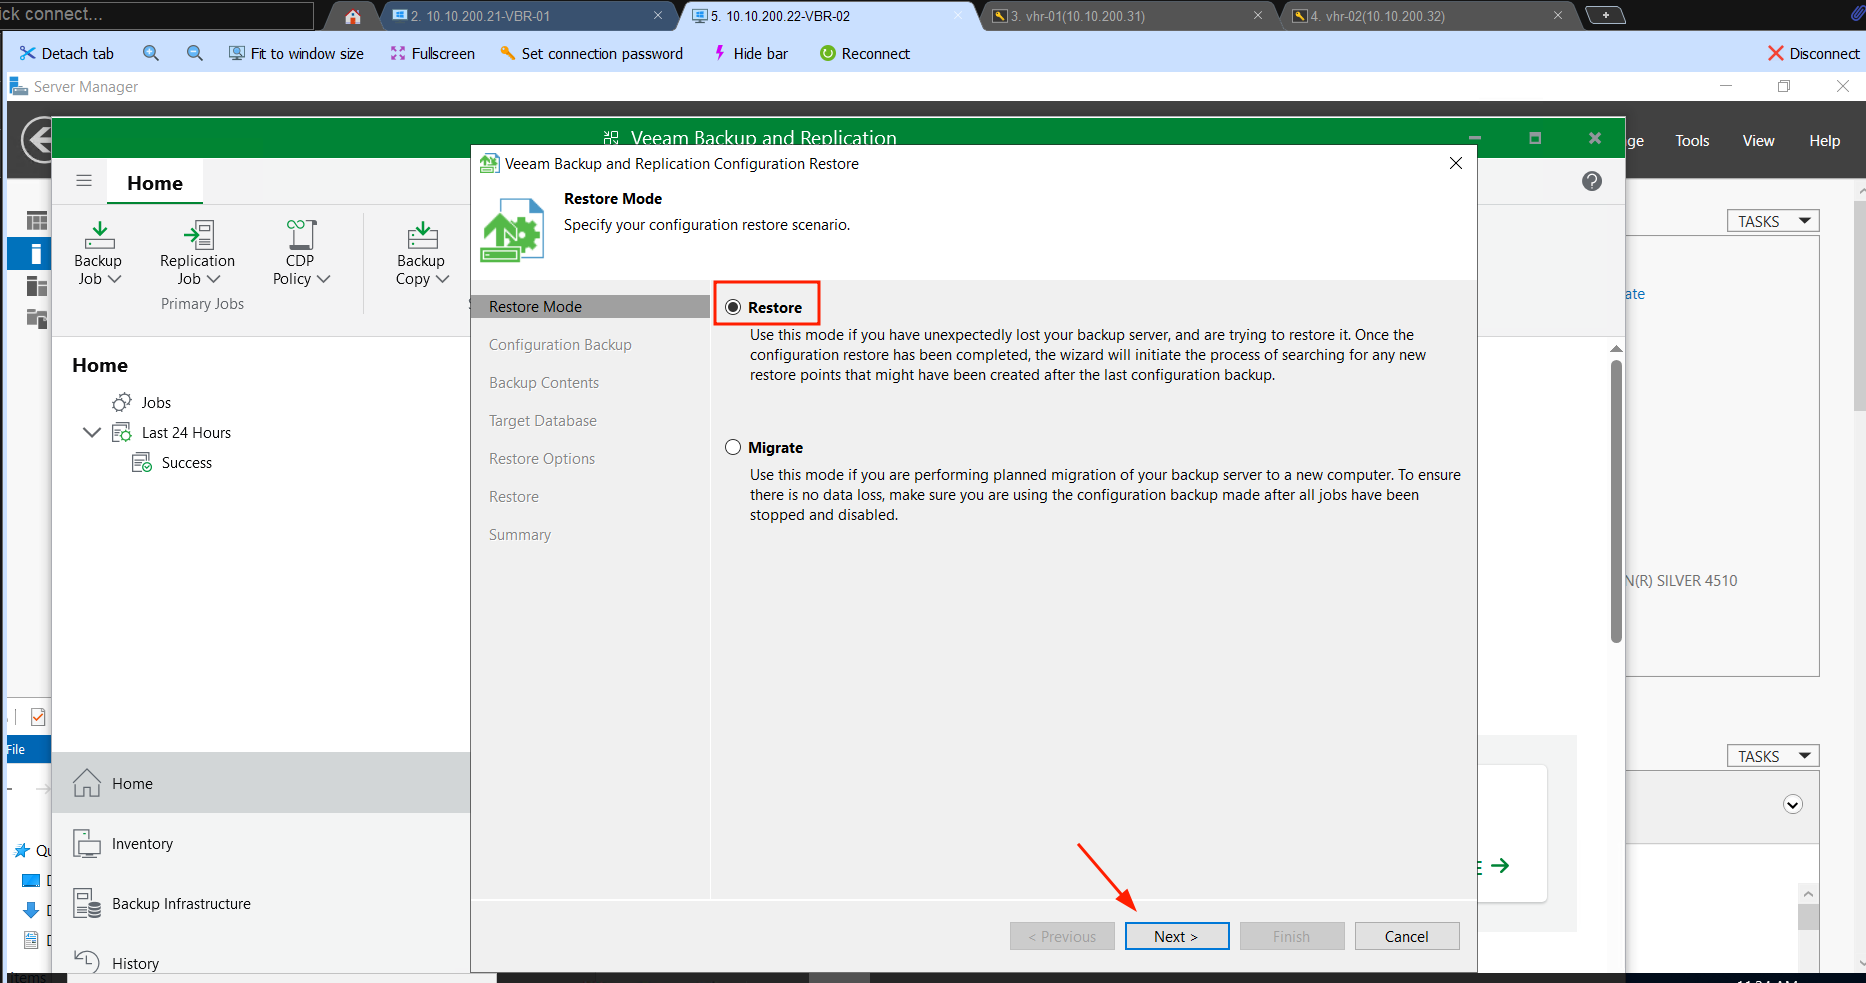The image size is (1866, 983).
Task: Enter Fullscreen mode from the toolbar
Action: [x=433, y=53]
